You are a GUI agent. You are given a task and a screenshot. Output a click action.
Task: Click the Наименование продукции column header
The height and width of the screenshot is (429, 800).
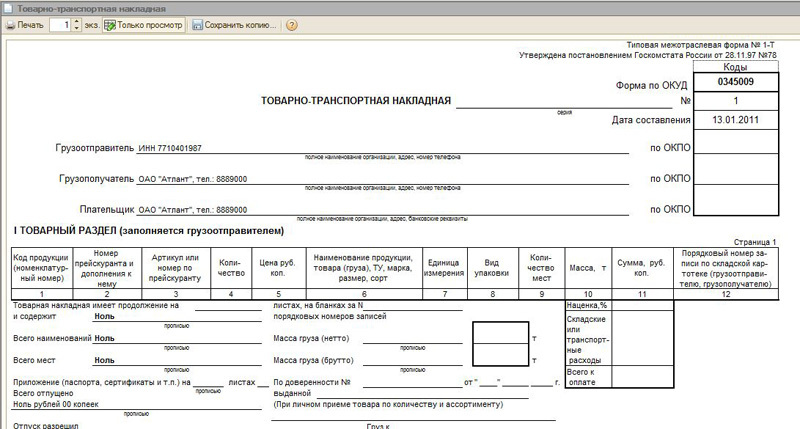point(364,267)
